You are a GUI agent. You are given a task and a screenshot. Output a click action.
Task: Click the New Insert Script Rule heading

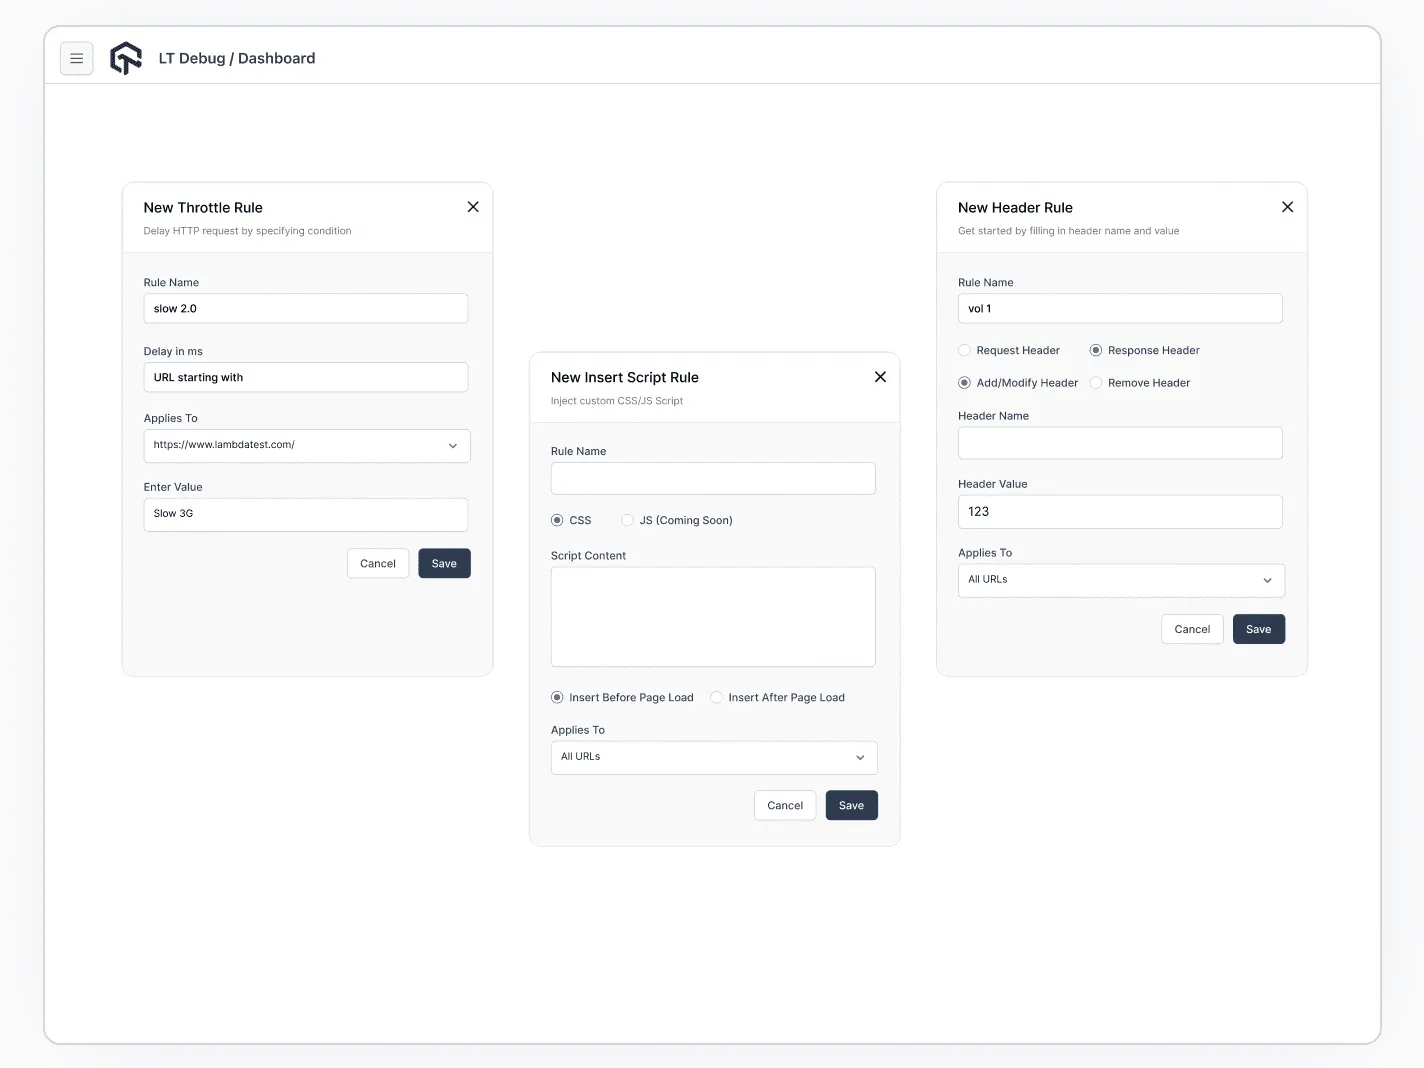pos(625,377)
